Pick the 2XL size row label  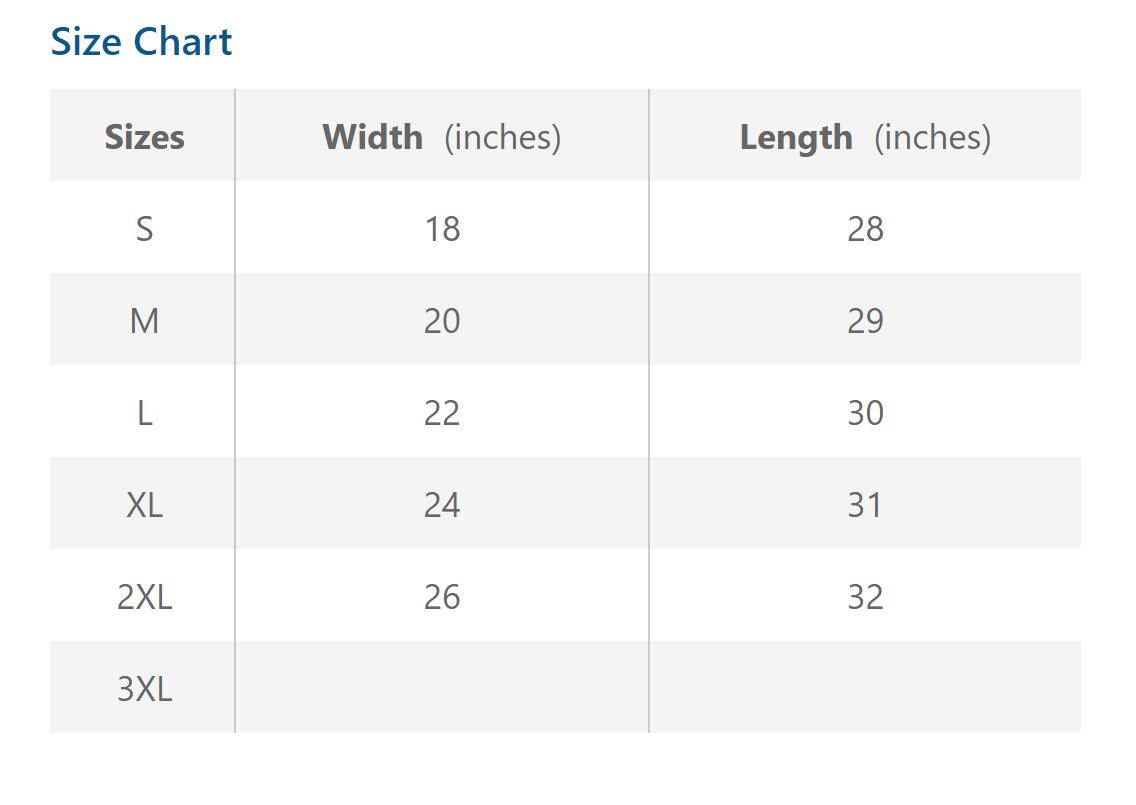click(144, 597)
